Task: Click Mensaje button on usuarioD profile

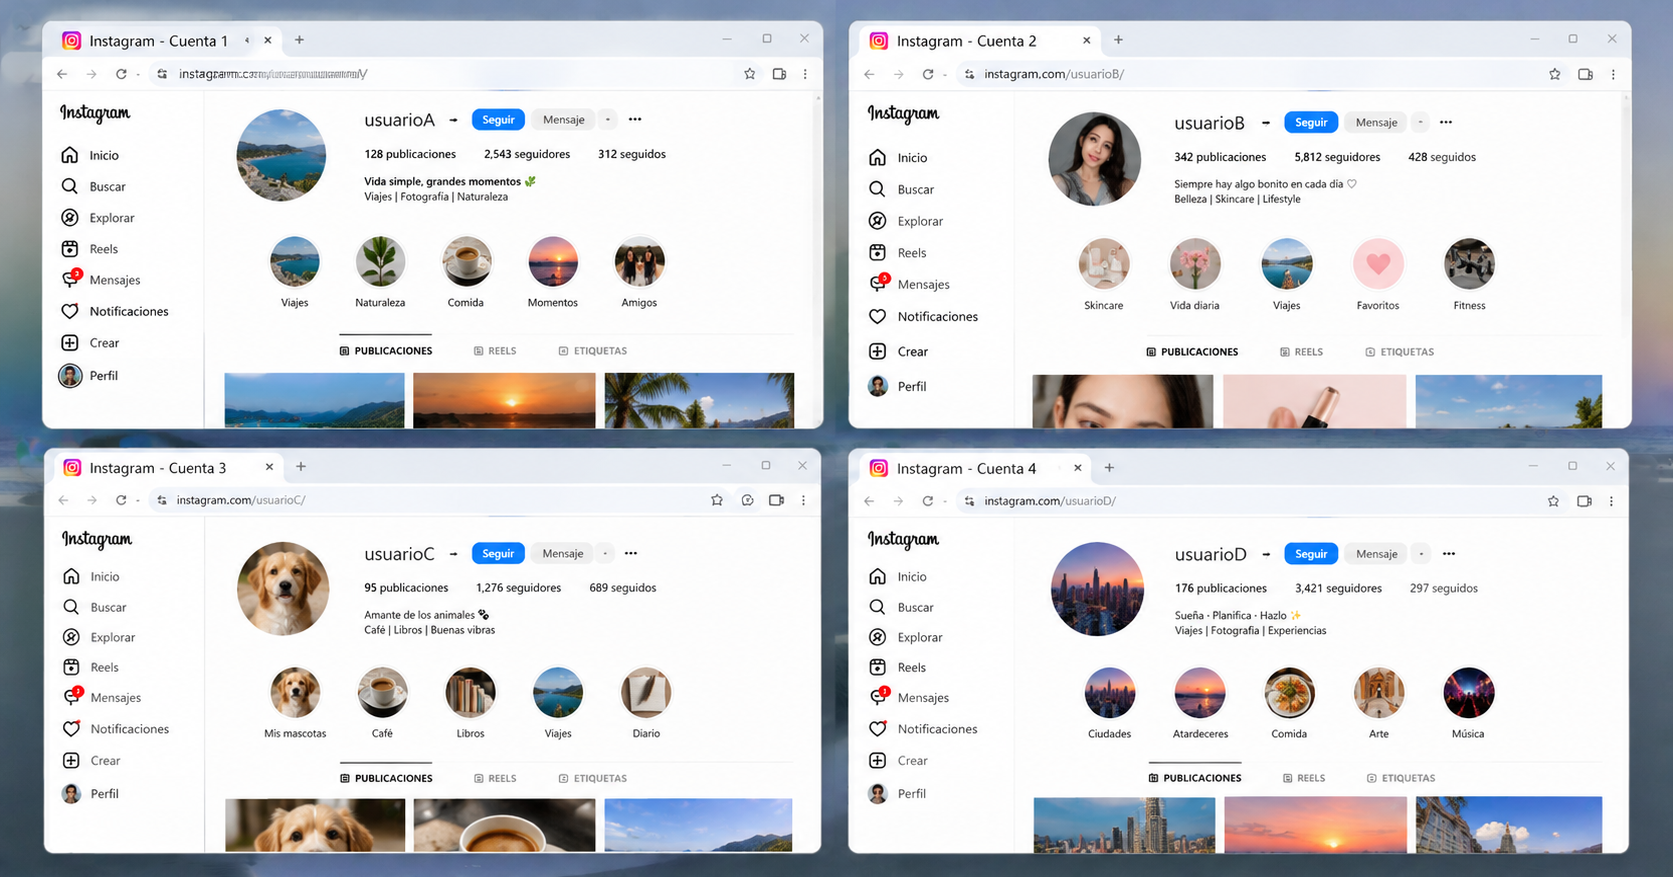Action: [1376, 553]
